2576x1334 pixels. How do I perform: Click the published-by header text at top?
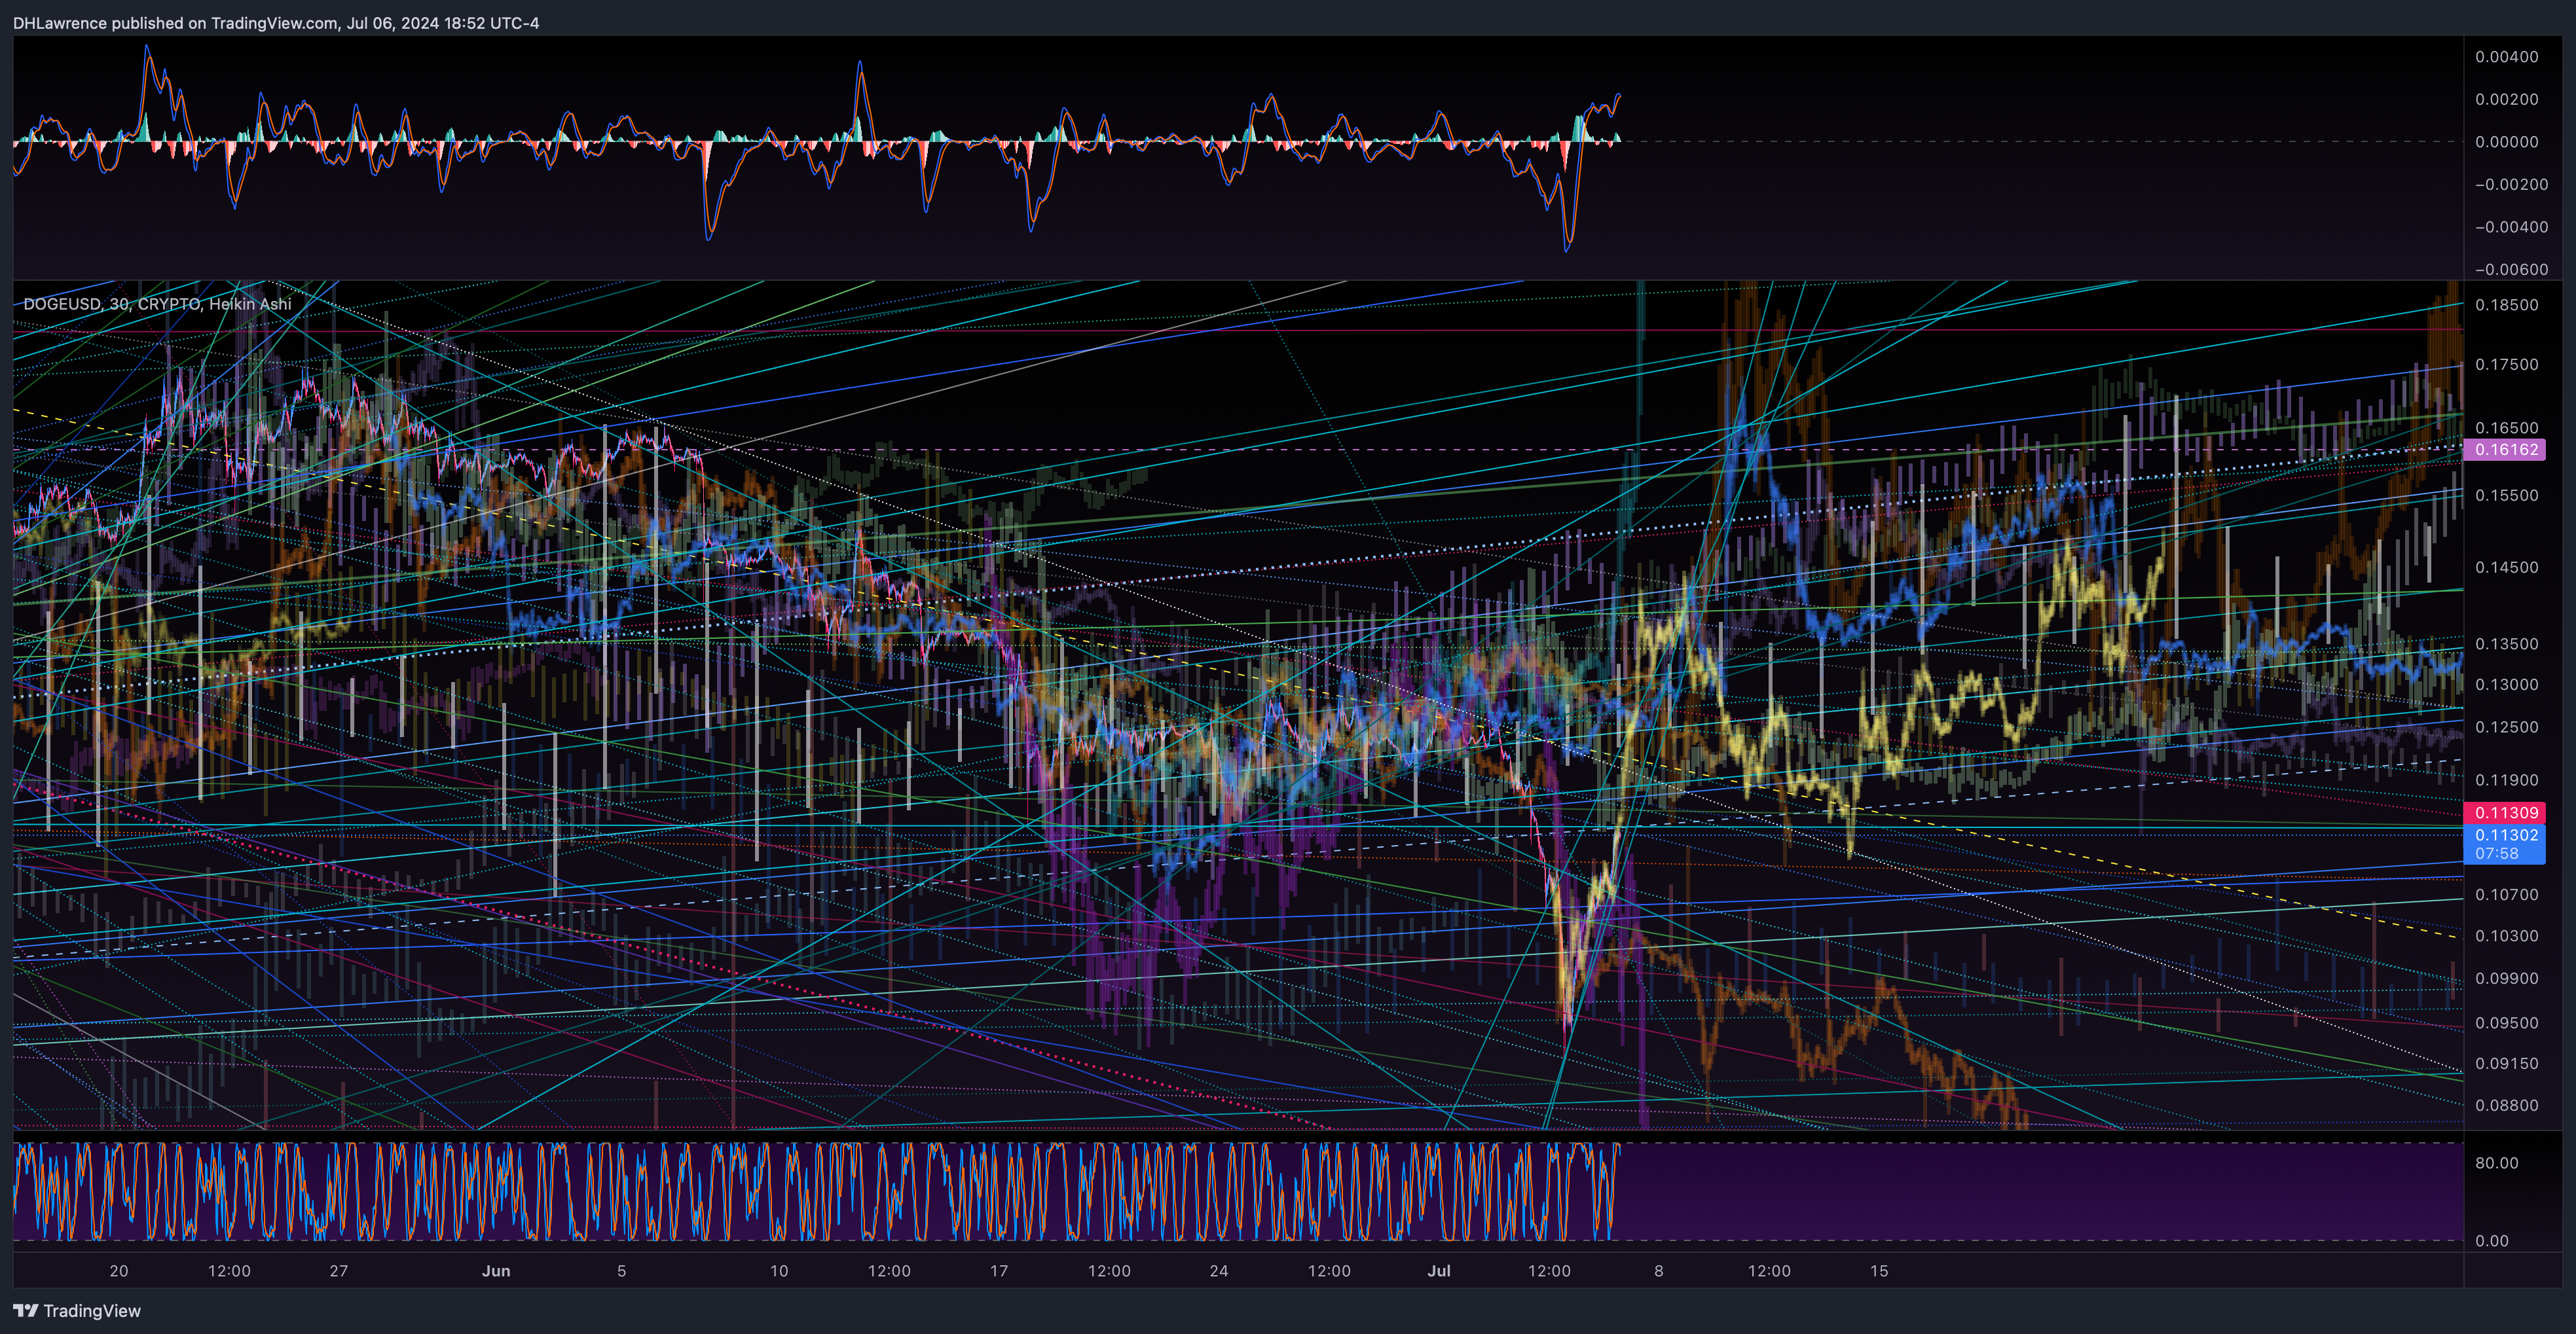pyautogui.click(x=276, y=23)
